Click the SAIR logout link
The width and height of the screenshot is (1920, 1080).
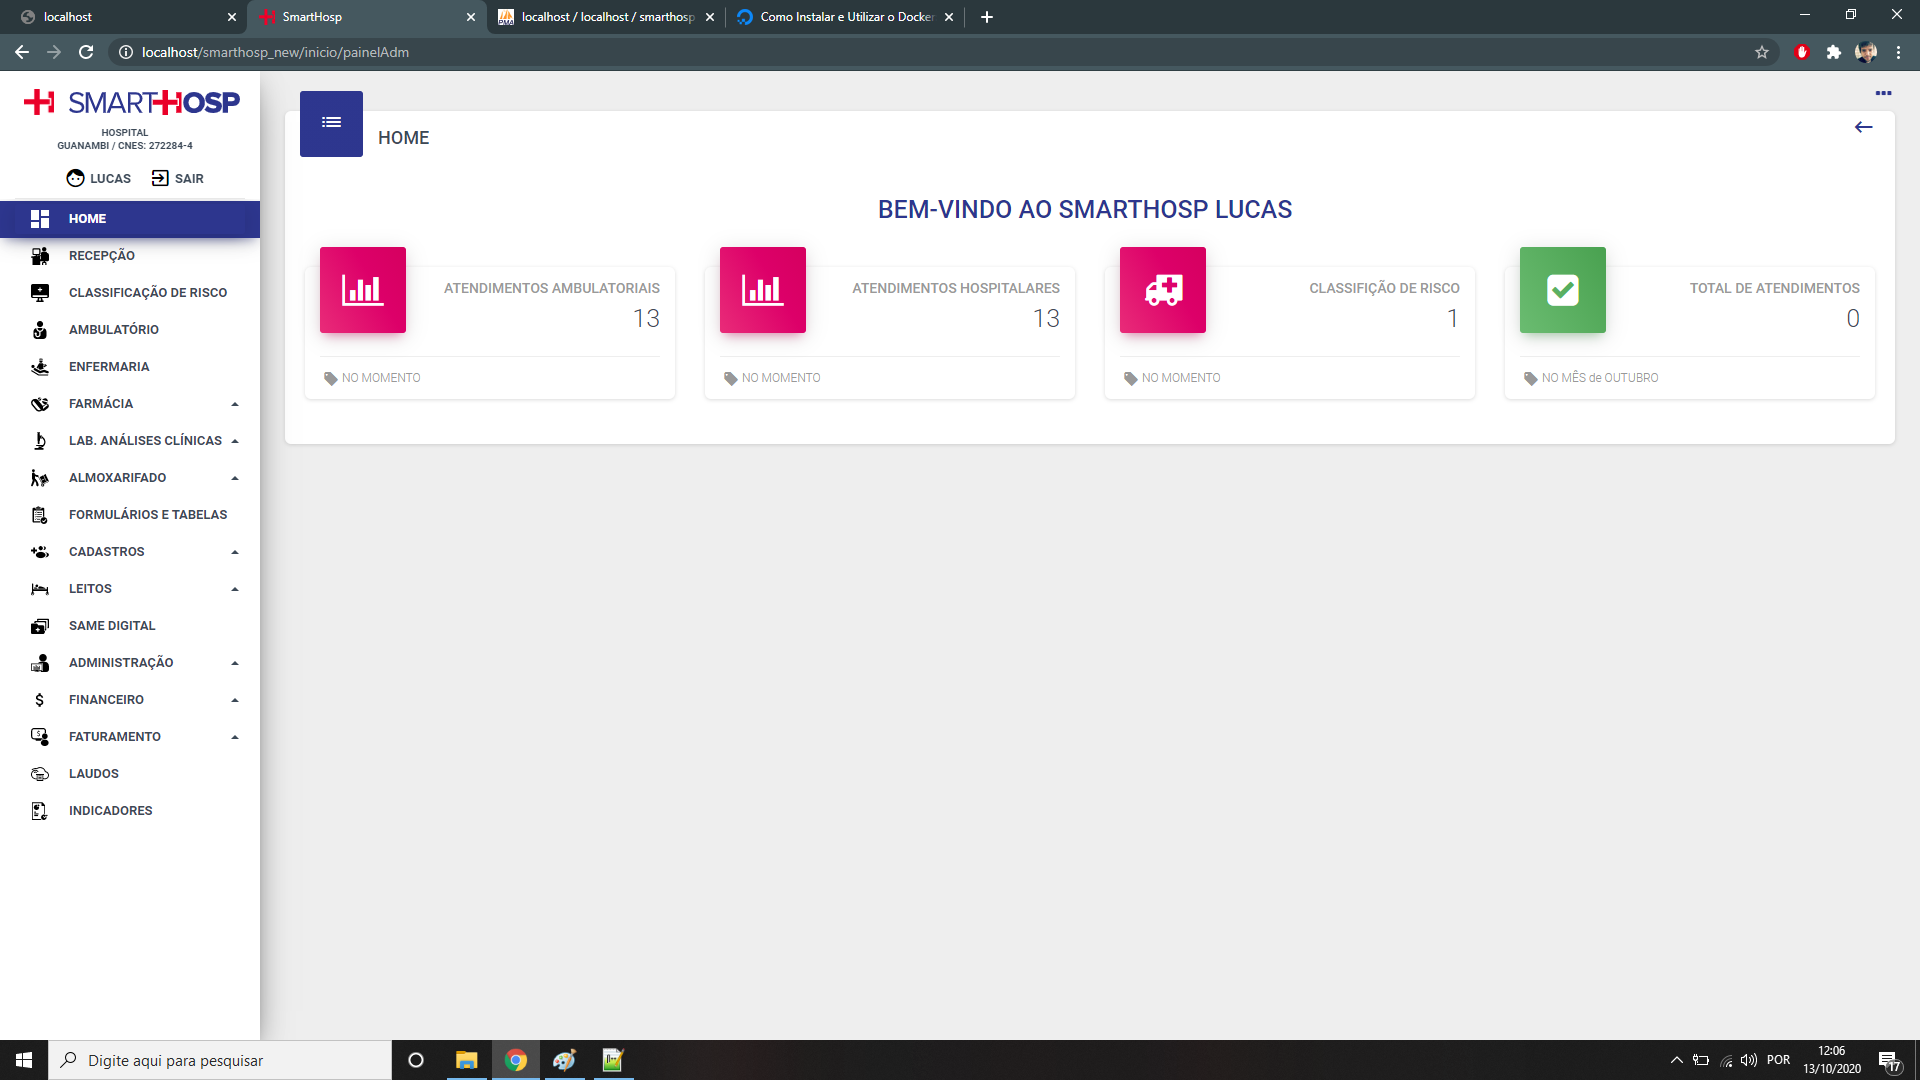point(188,178)
